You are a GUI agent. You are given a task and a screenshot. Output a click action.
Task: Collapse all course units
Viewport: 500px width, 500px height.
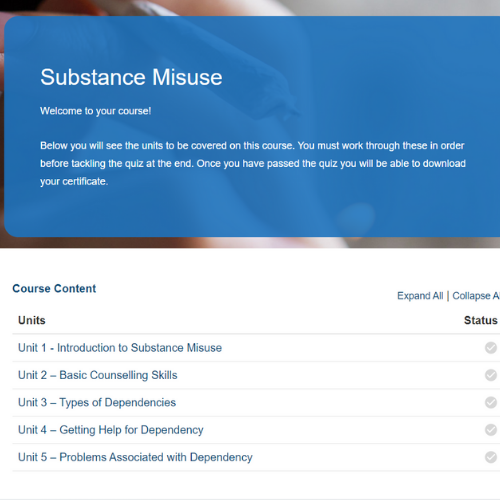click(476, 296)
